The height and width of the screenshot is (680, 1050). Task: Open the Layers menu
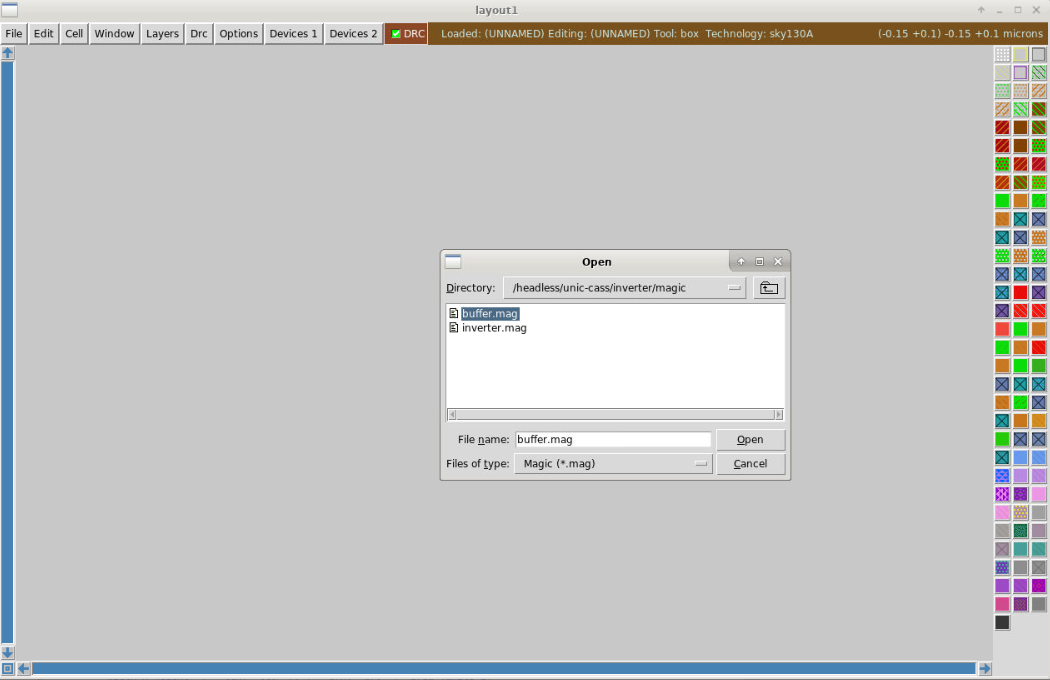pyautogui.click(x=162, y=33)
